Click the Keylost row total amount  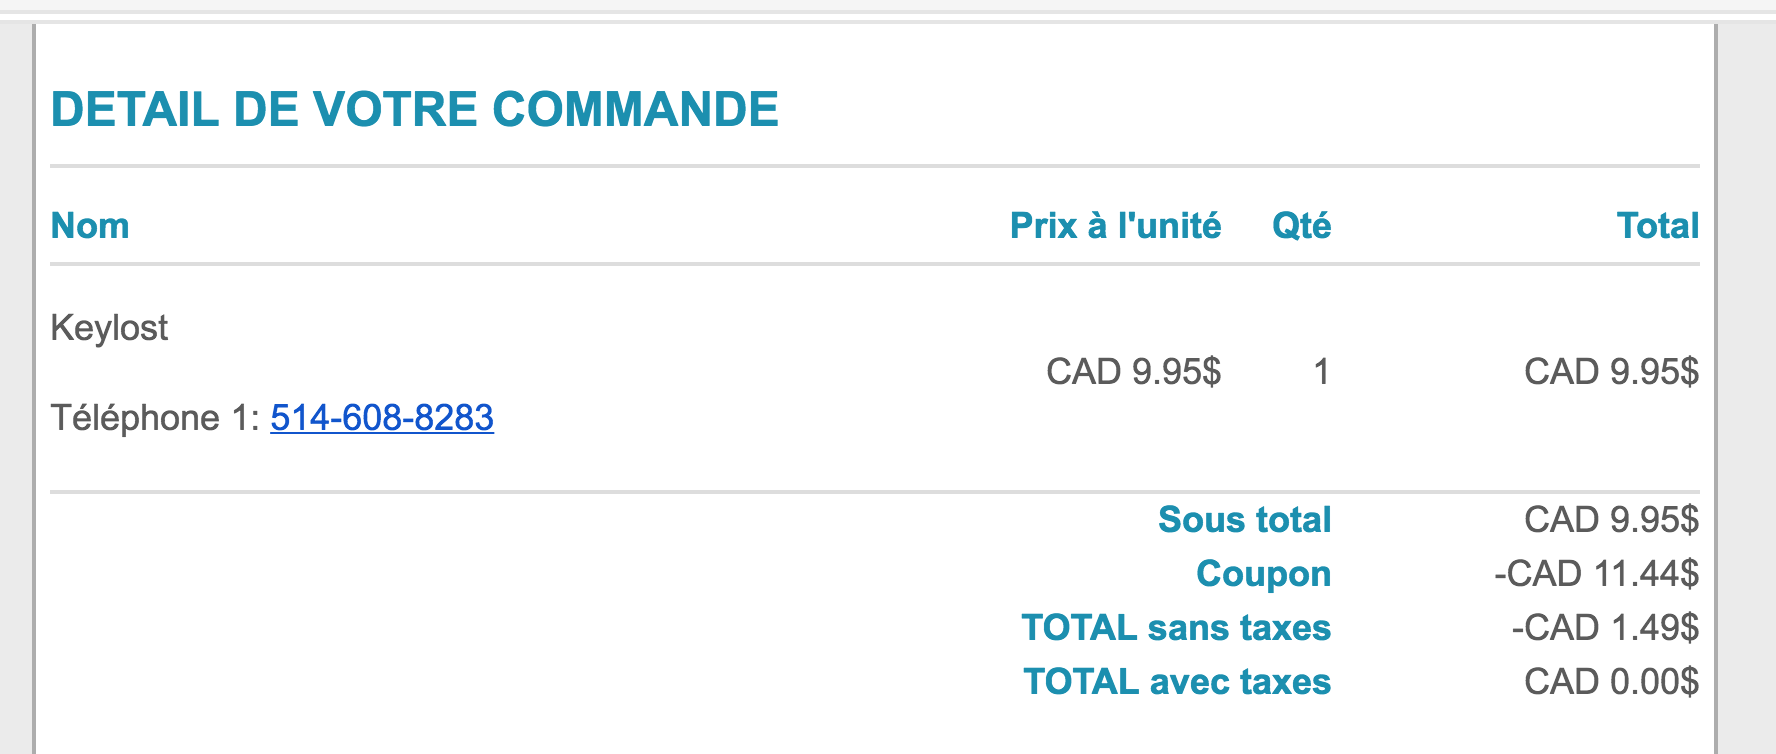[x=1611, y=372]
